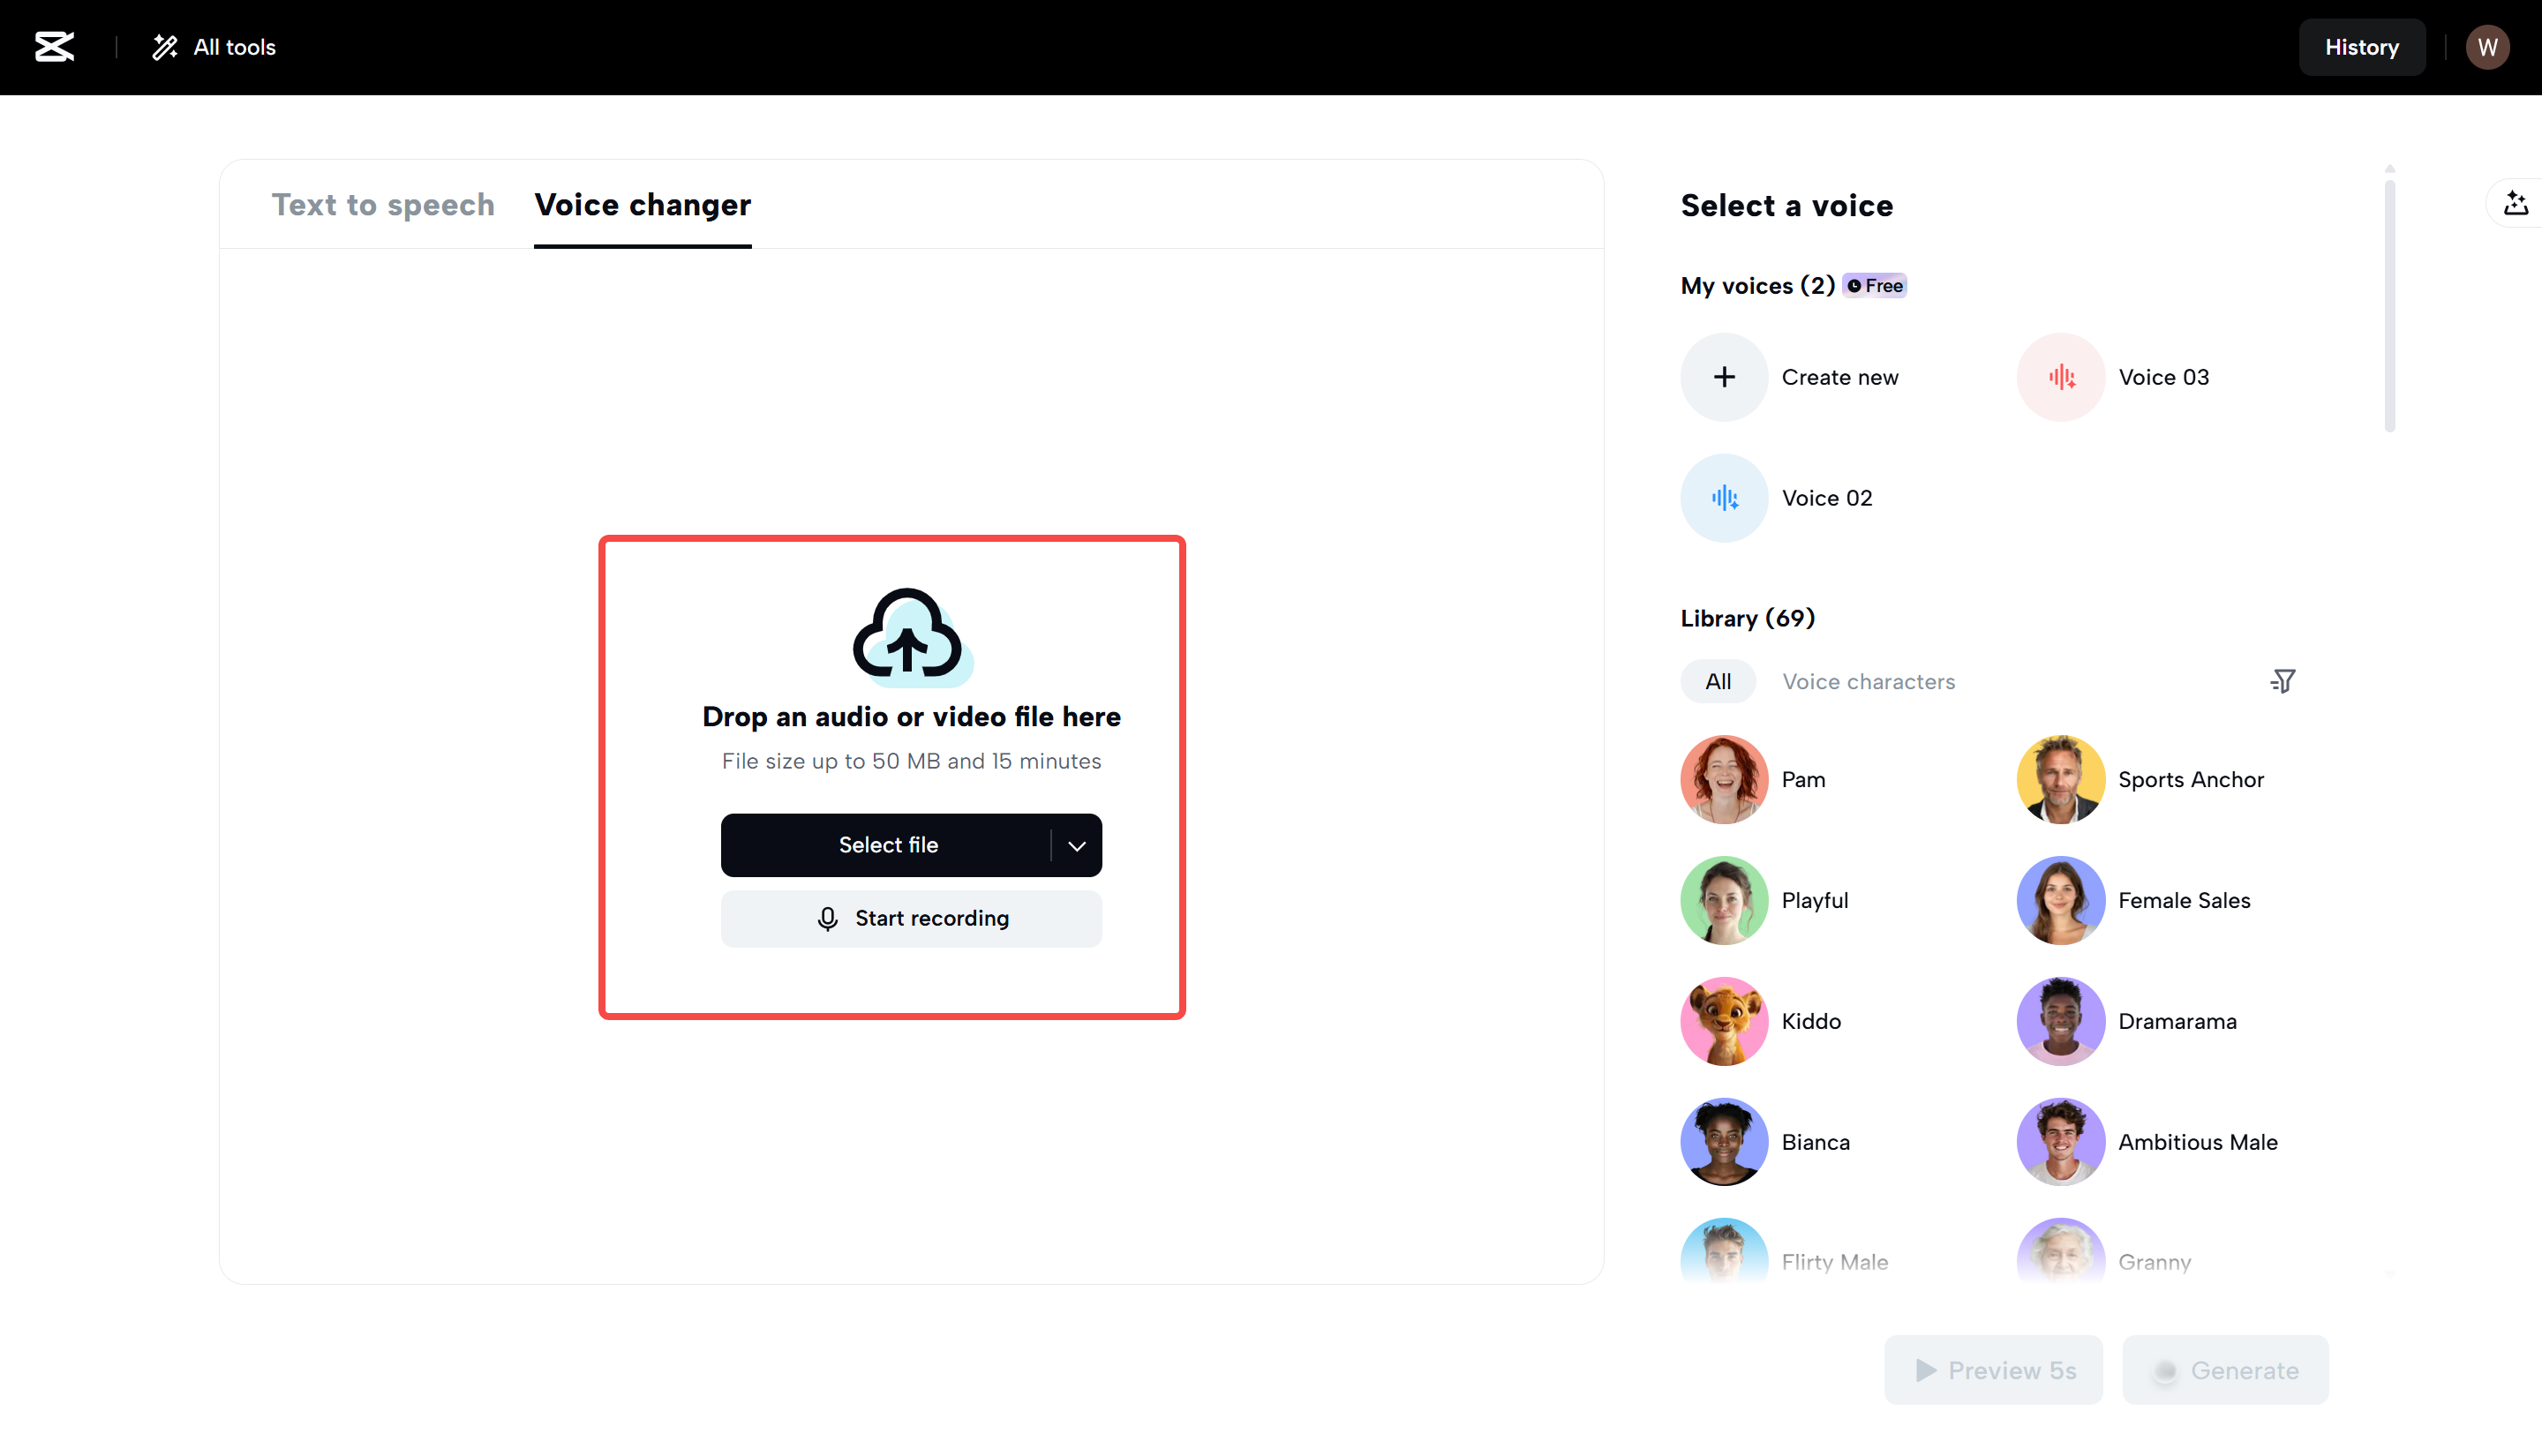
Task: Select the Voice 02 custom voice
Action: [1724, 498]
